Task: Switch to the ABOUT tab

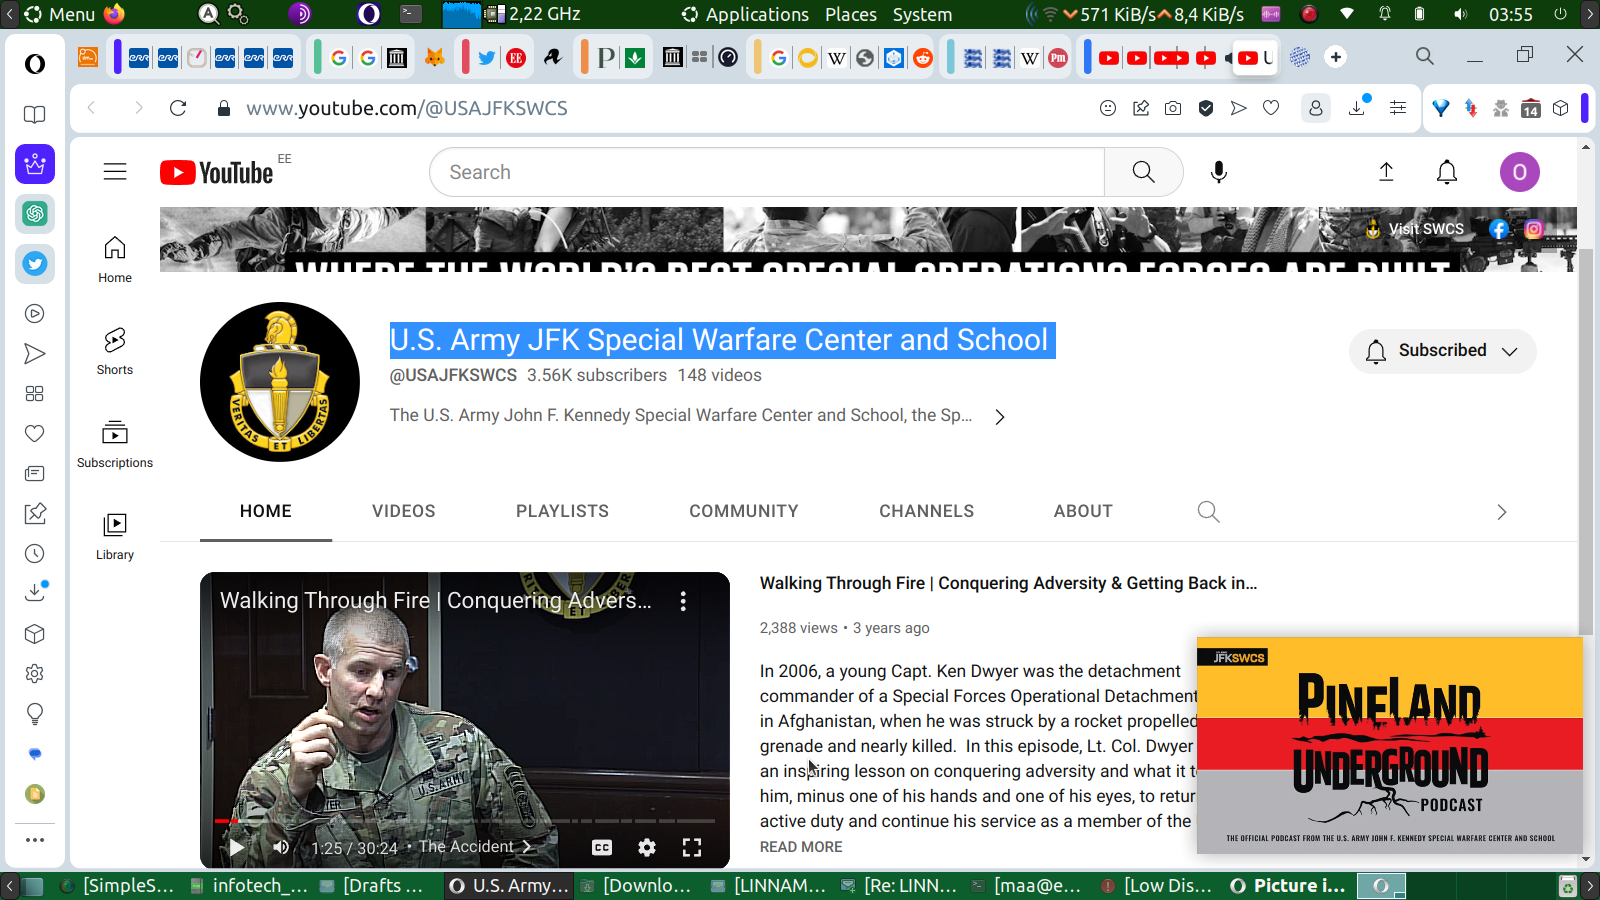Action: (1083, 511)
